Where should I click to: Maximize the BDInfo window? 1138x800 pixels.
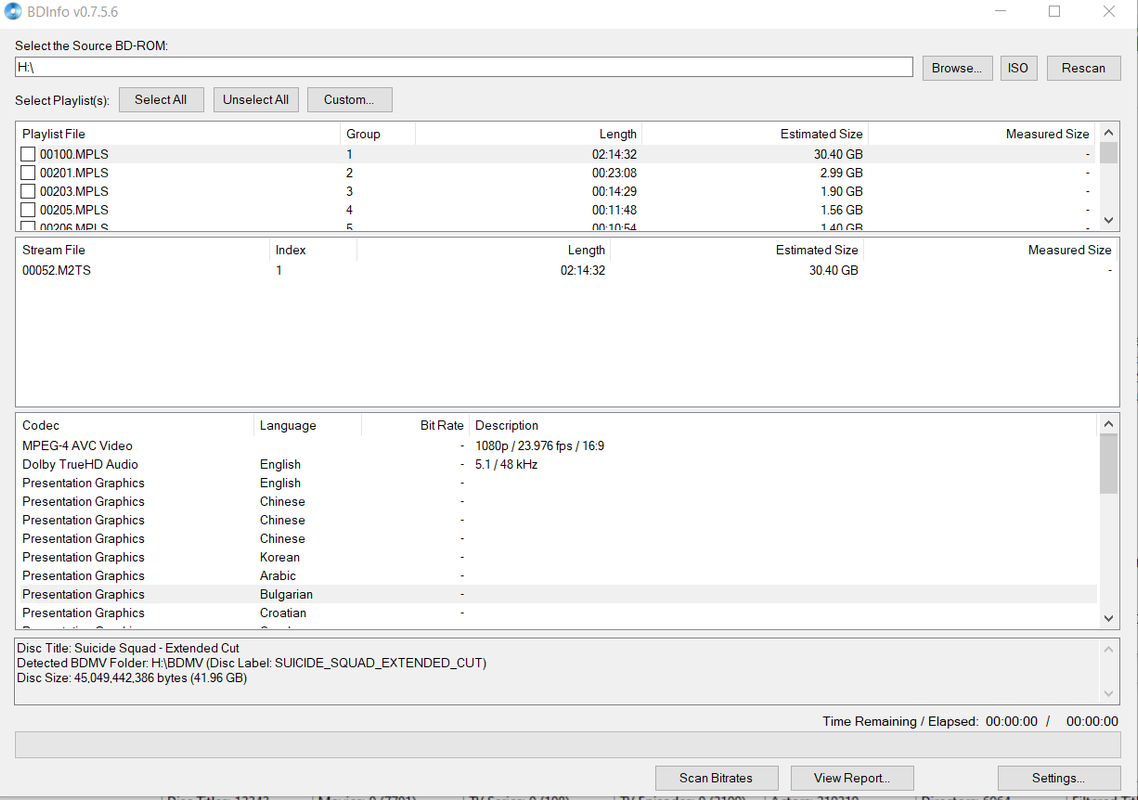click(x=1055, y=12)
